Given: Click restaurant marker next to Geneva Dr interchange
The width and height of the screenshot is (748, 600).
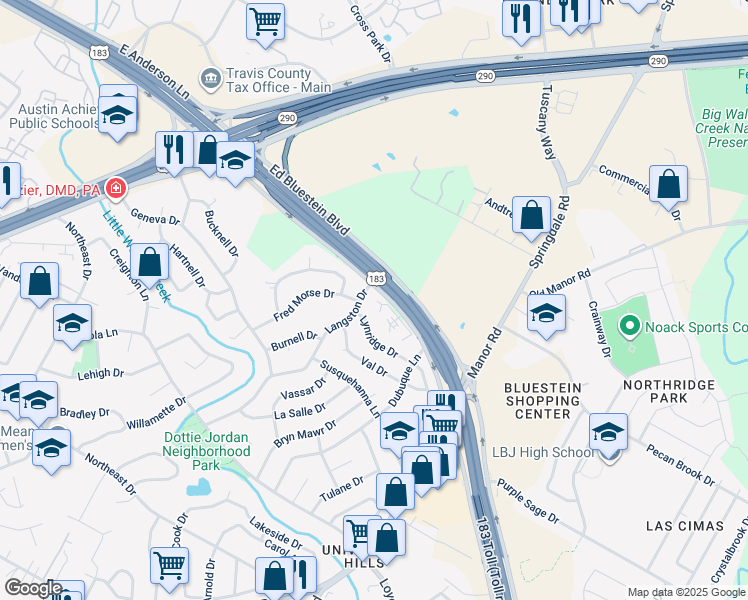Looking at the screenshot, I should click(174, 151).
